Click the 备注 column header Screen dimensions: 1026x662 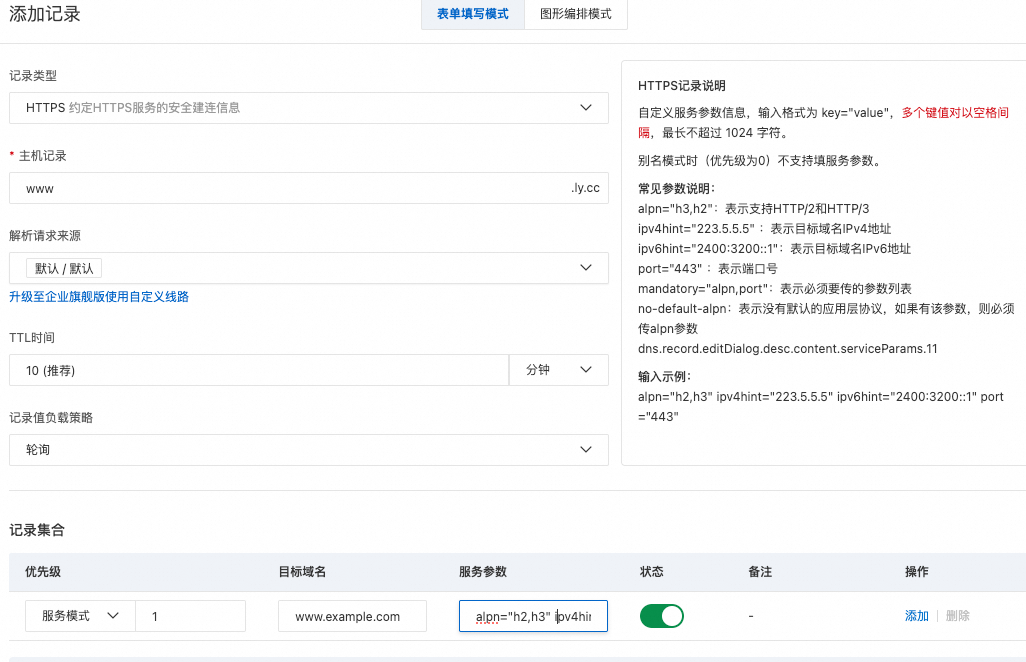point(760,572)
